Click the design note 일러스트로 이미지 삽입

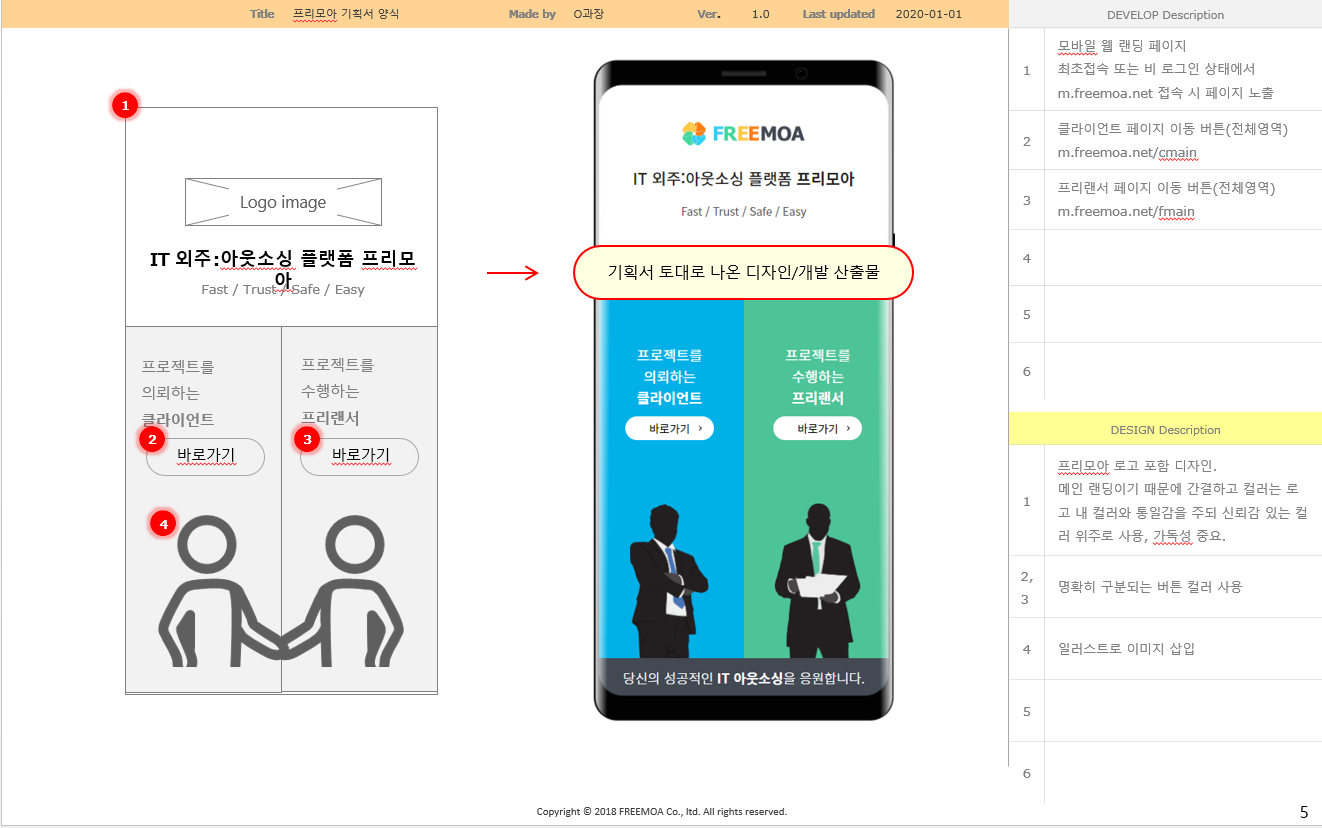point(1126,649)
